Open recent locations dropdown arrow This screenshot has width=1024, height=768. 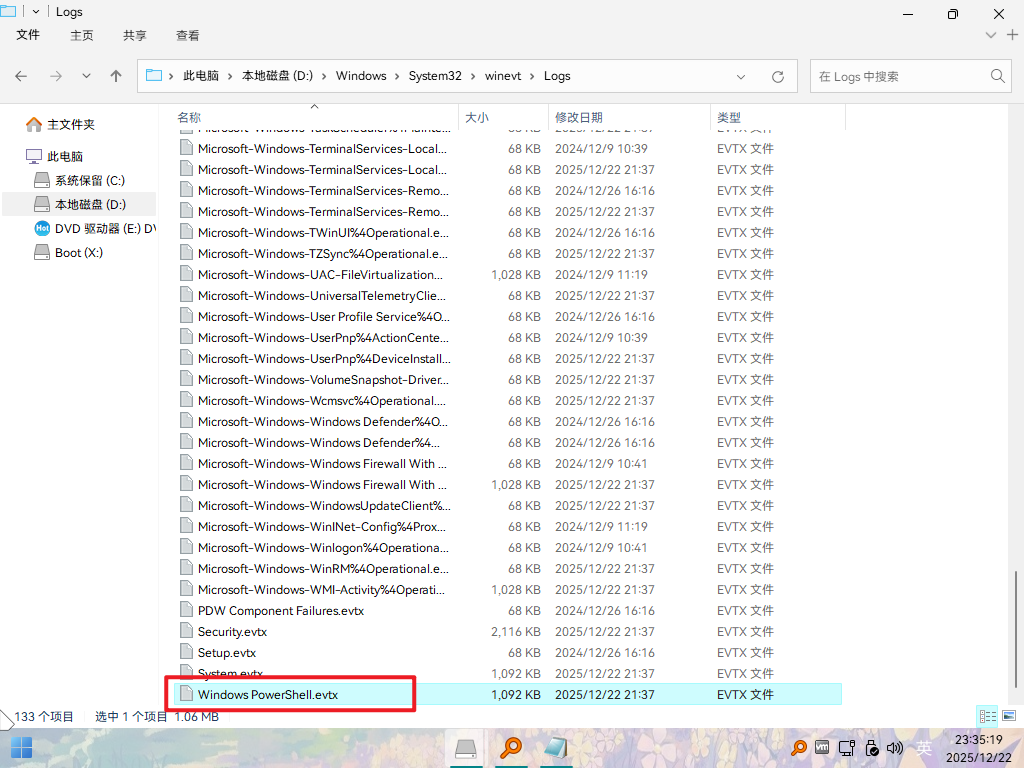click(x=86, y=76)
